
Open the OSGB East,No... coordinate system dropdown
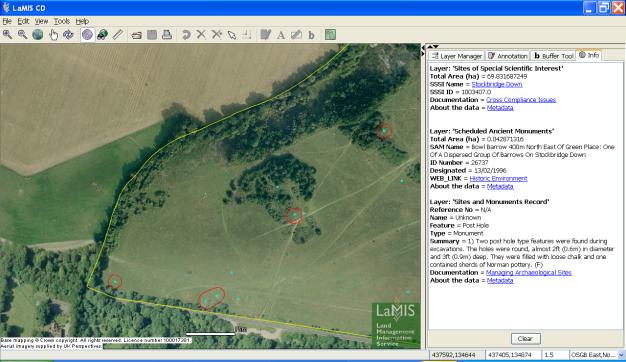click(621, 355)
